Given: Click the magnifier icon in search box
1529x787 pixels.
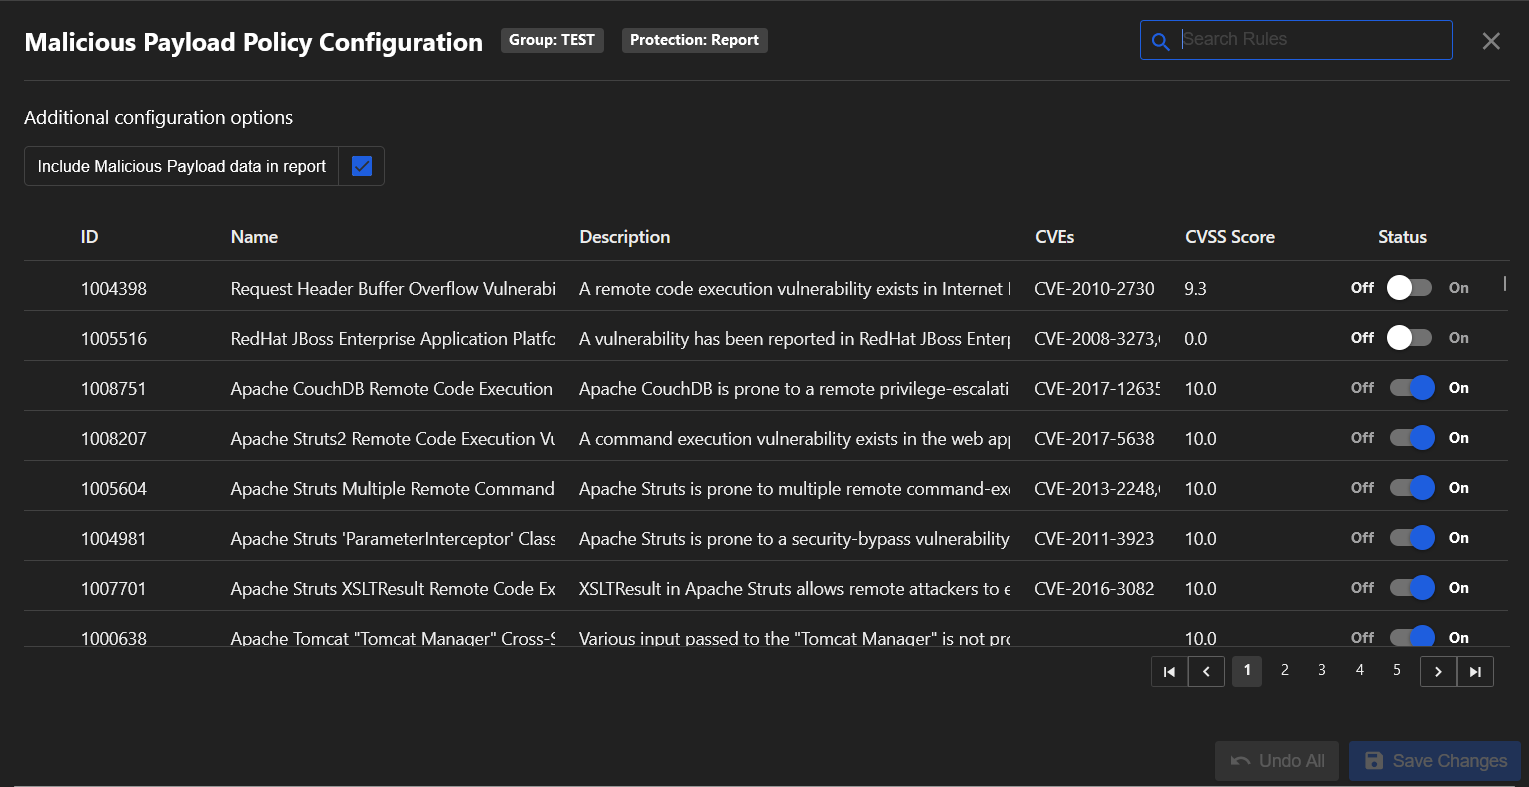Looking at the screenshot, I should (1160, 41).
